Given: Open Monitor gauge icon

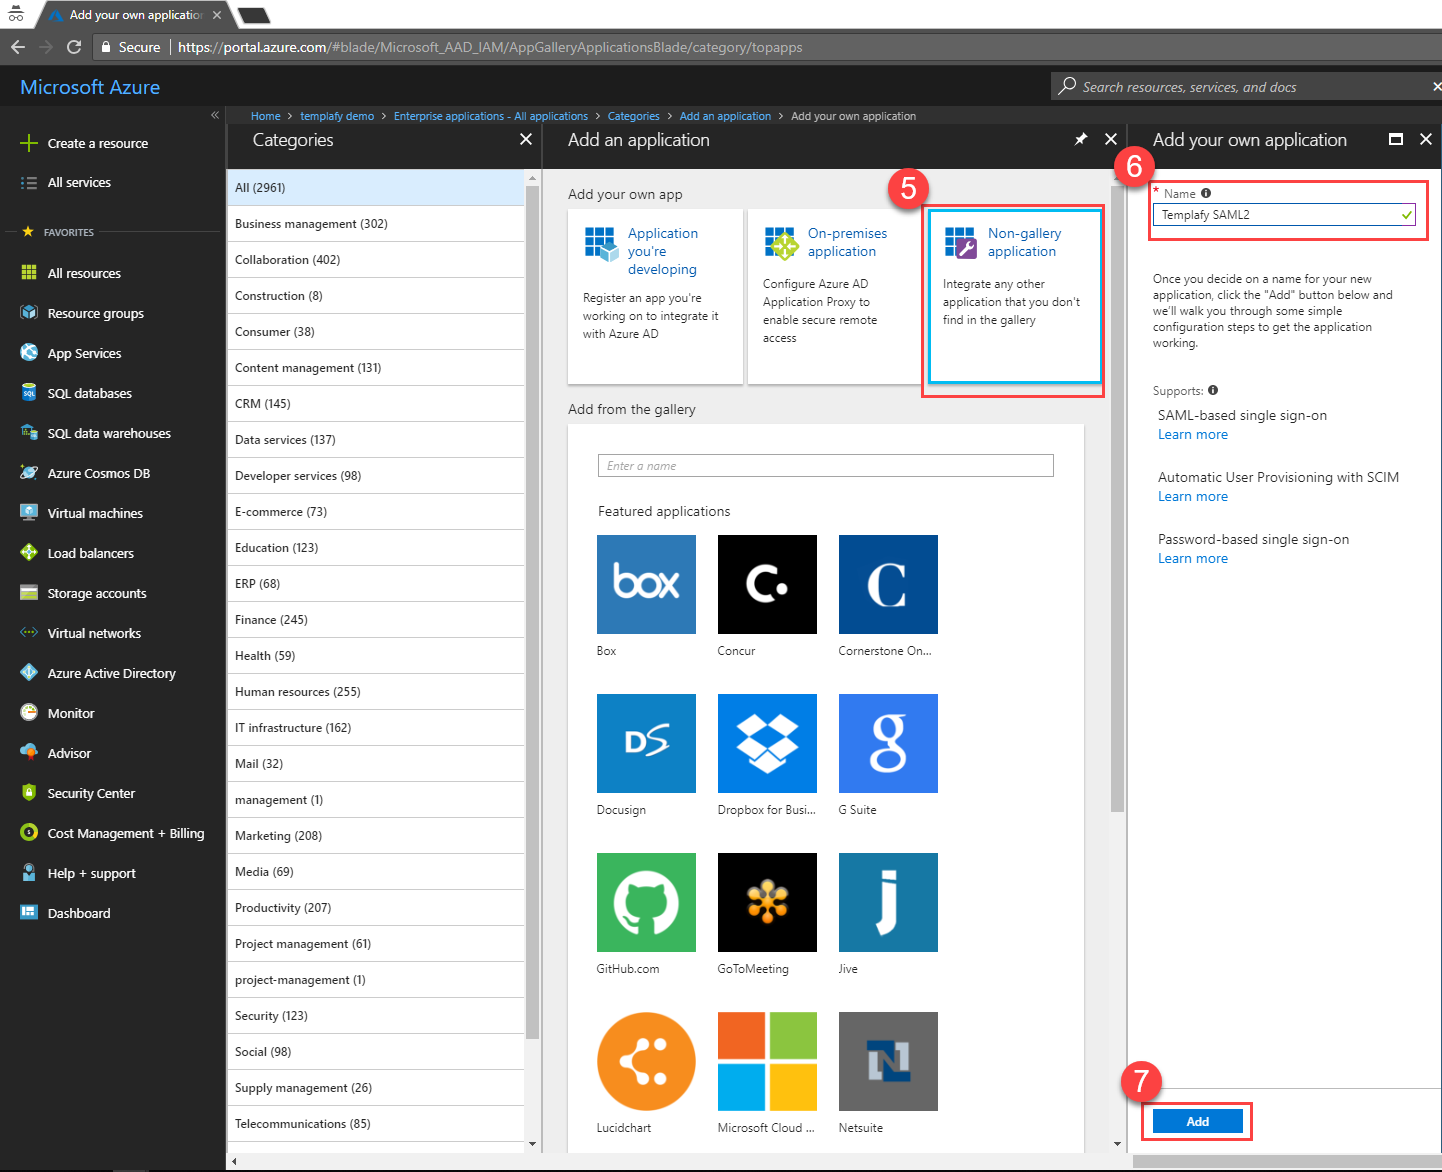Looking at the screenshot, I should 29,713.
